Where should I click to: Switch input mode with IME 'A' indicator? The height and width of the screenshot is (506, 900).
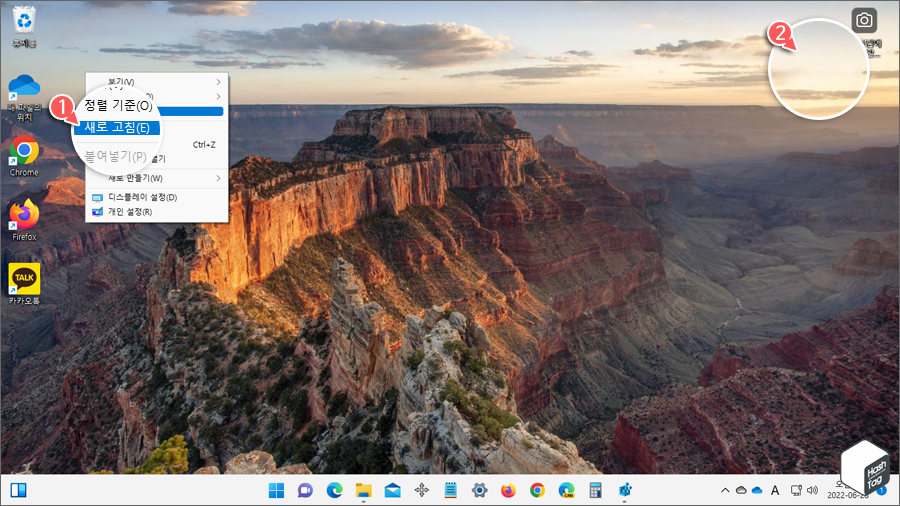775,491
